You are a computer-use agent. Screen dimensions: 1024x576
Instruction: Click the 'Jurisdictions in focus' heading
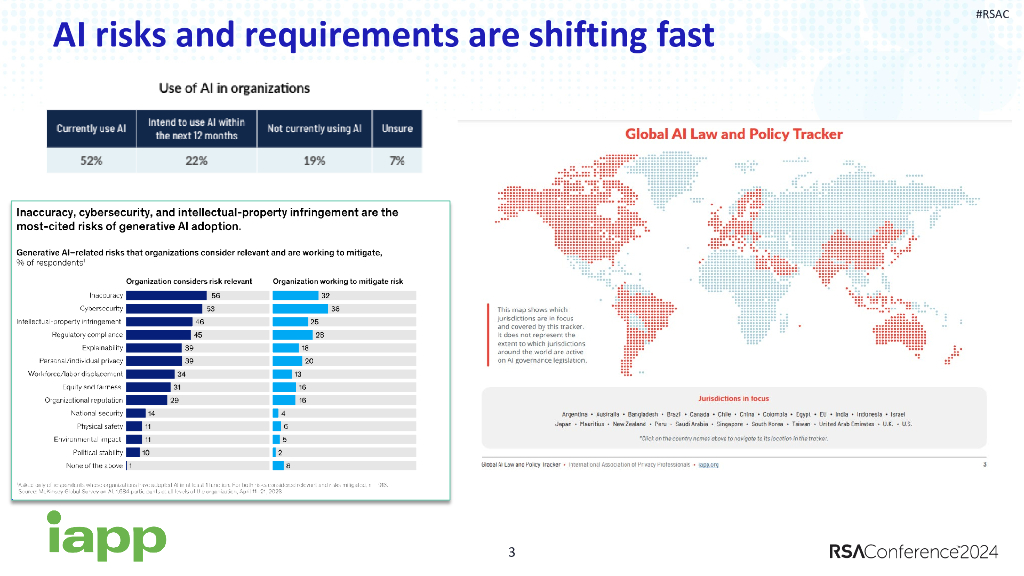[733, 398]
